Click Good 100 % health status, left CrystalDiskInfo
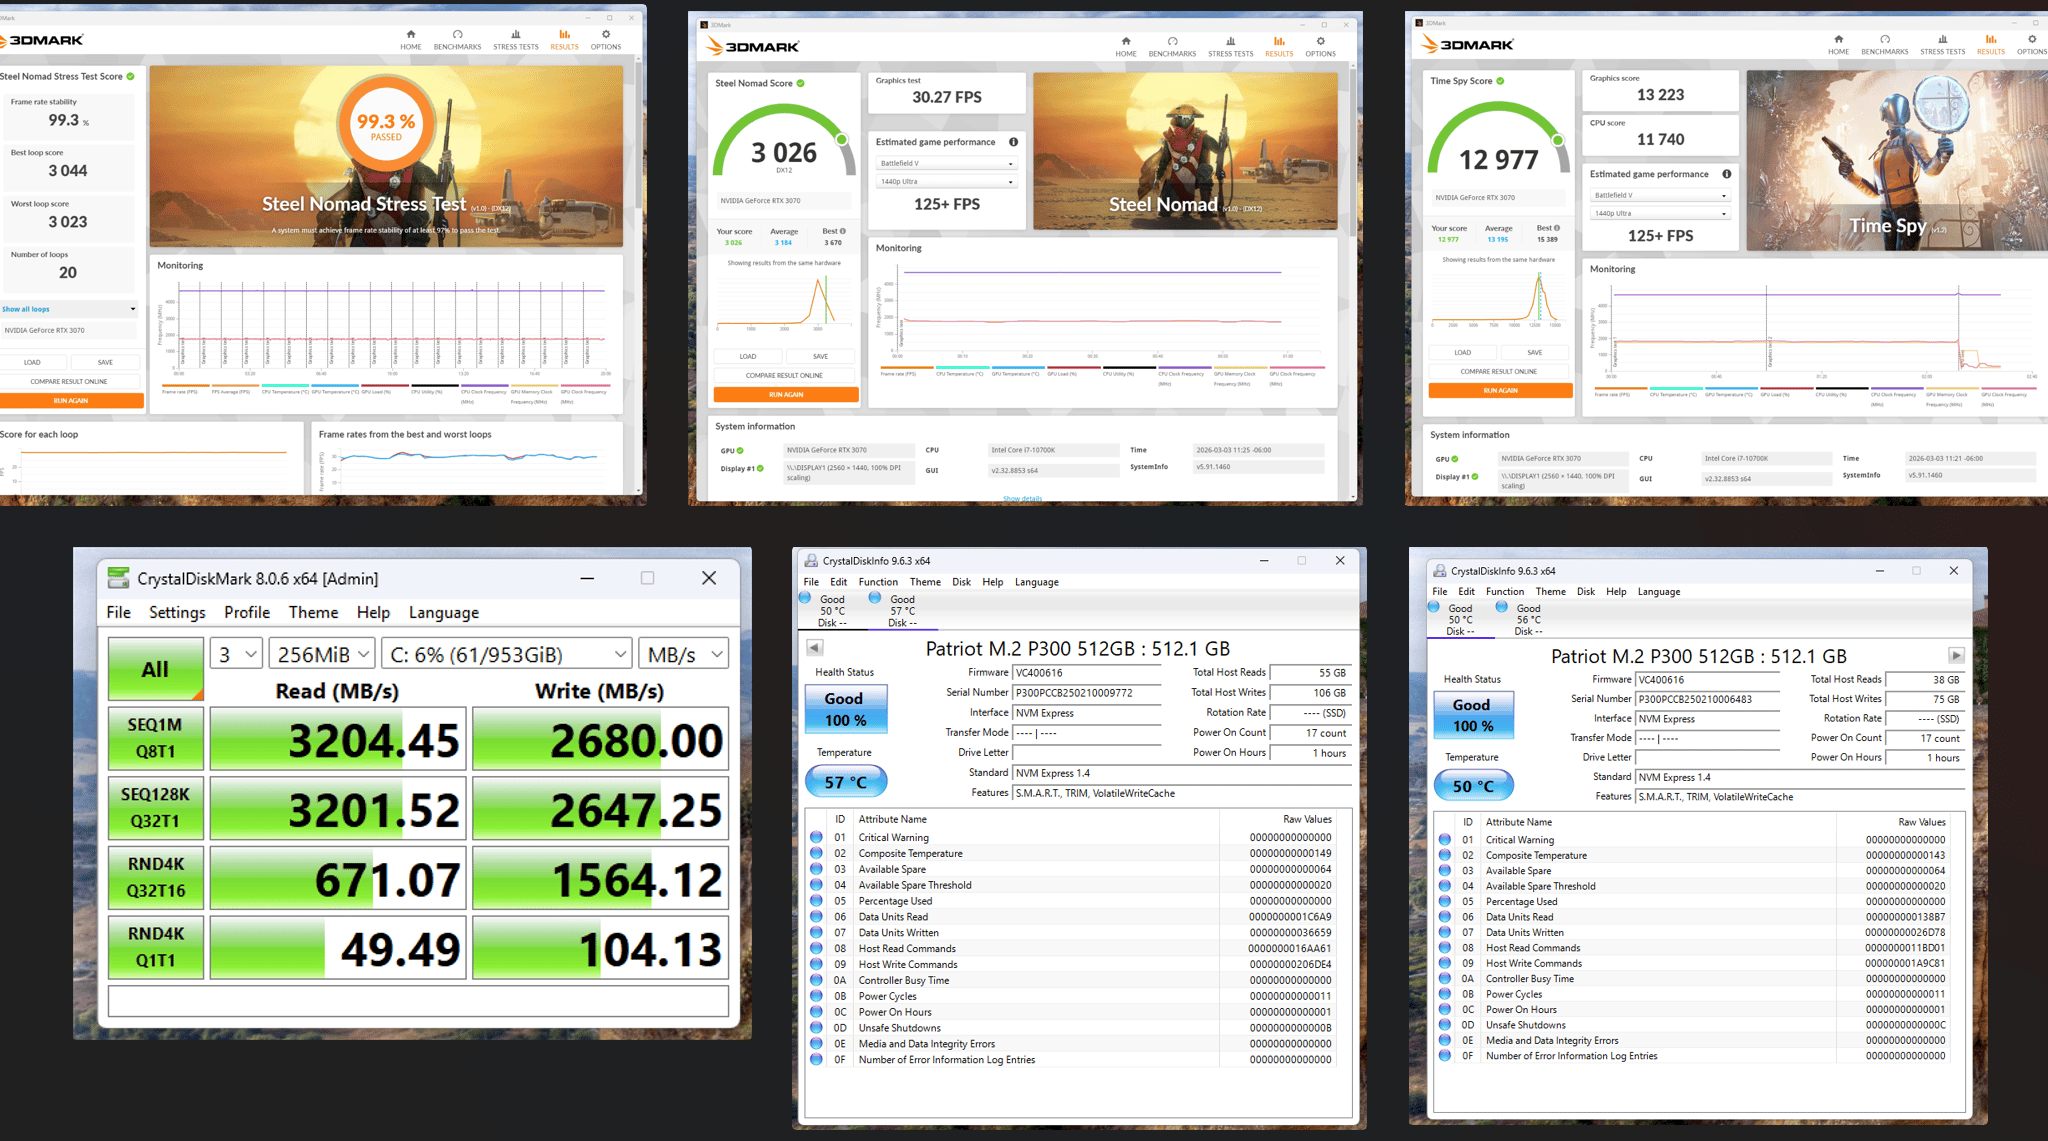The width and height of the screenshot is (2048, 1141). 845,709
